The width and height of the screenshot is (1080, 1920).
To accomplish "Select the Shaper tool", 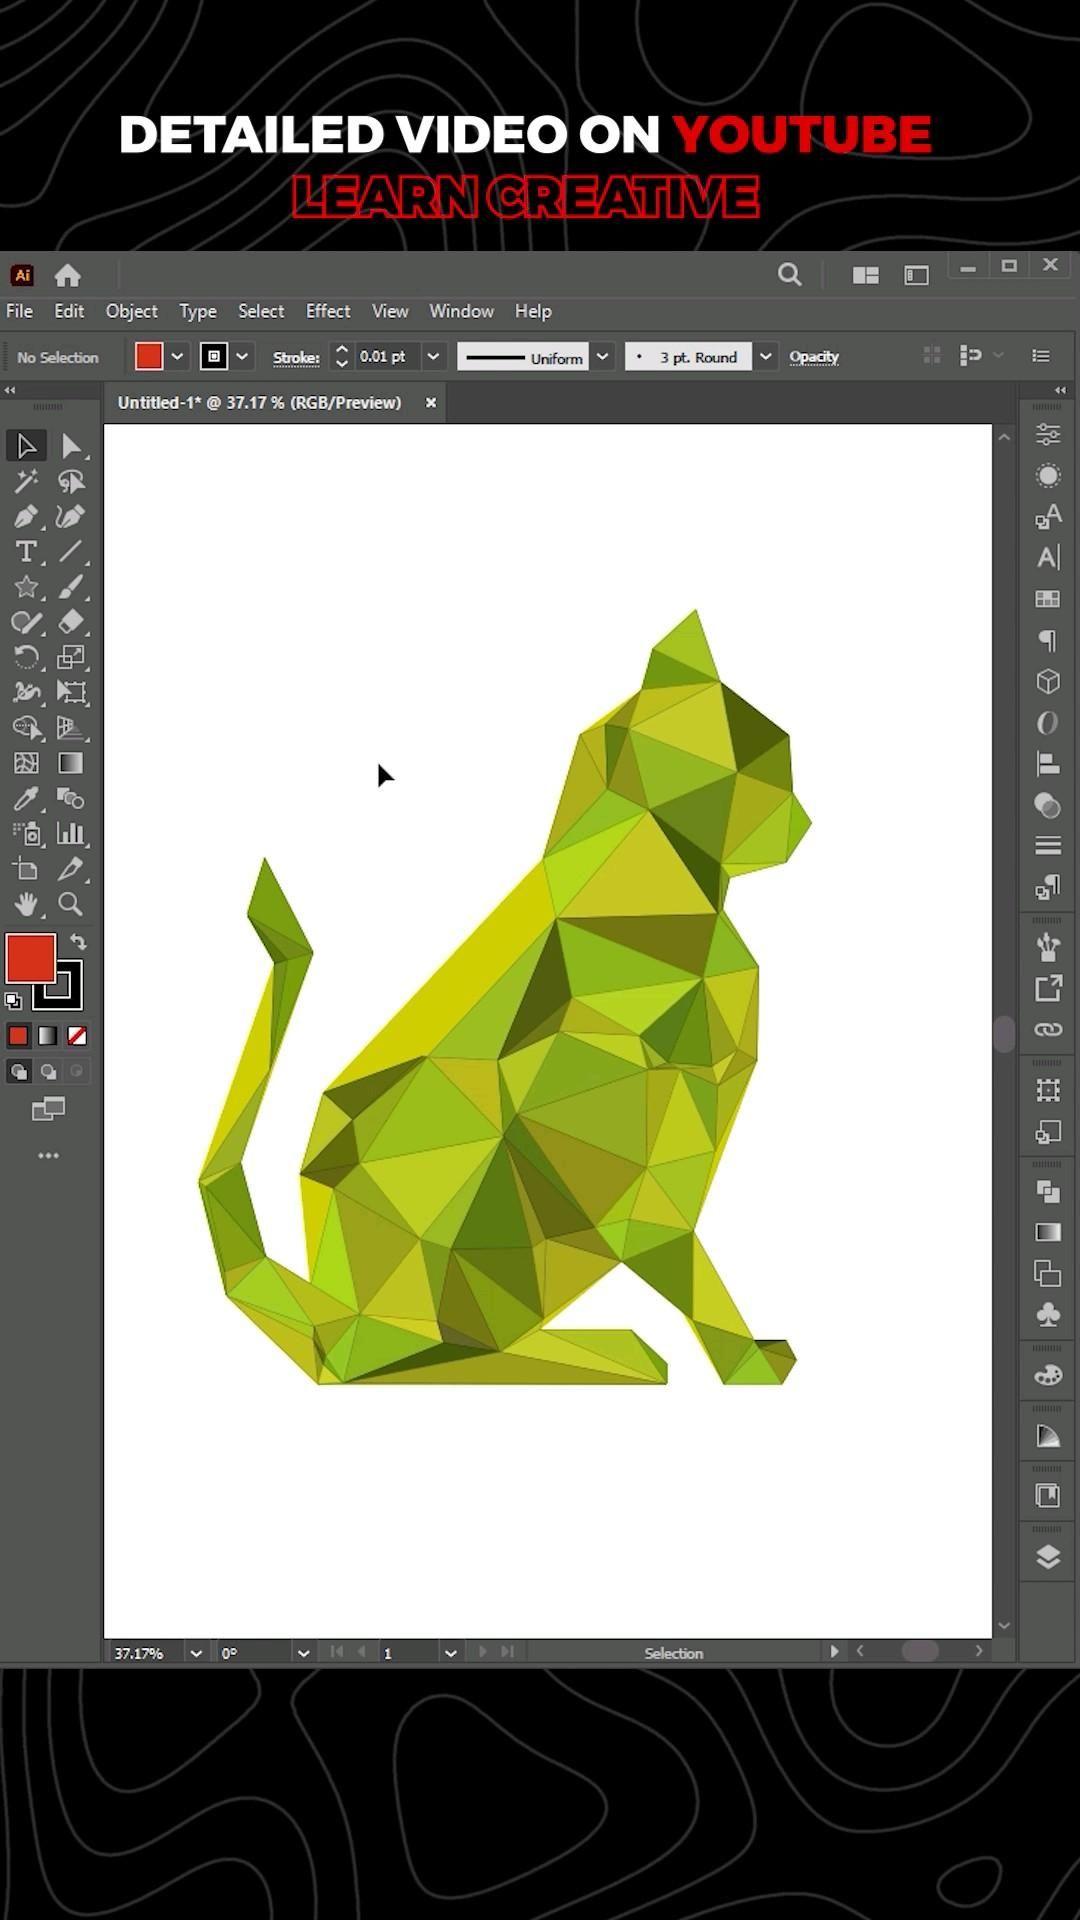I will coord(26,622).
